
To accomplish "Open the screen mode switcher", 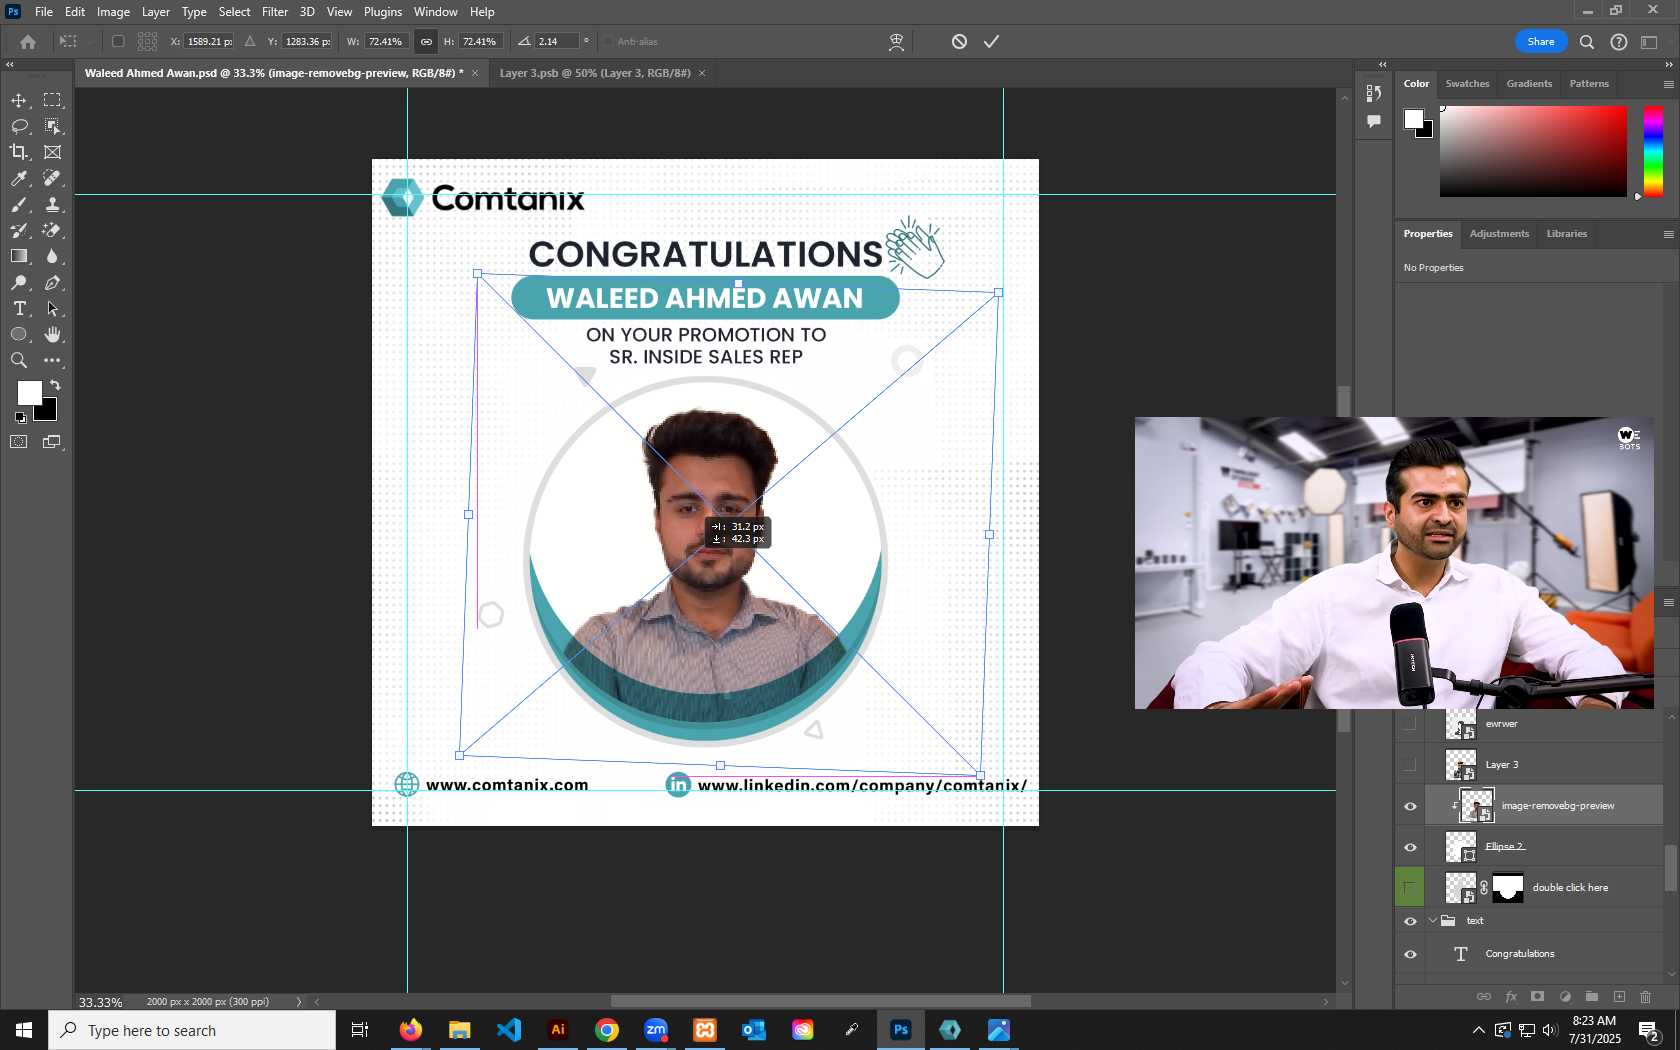I will click(x=52, y=442).
